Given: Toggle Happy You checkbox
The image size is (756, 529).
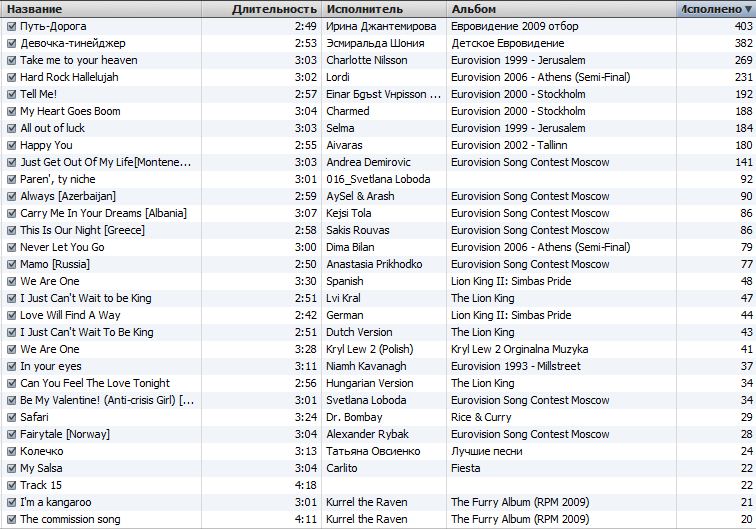Looking at the screenshot, I should pos(12,145).
